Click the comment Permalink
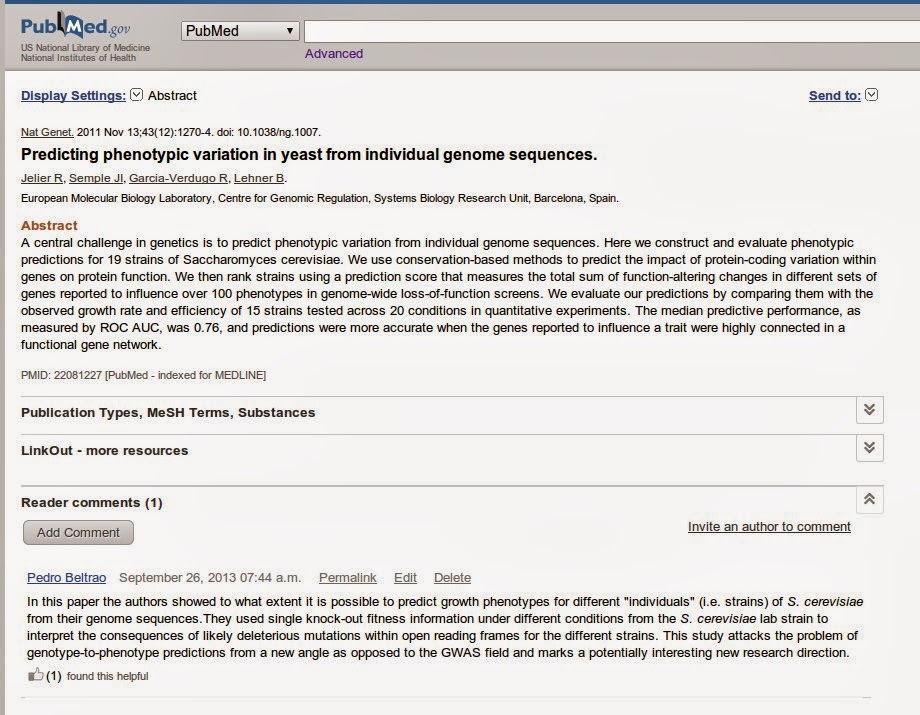 point(347,578)
